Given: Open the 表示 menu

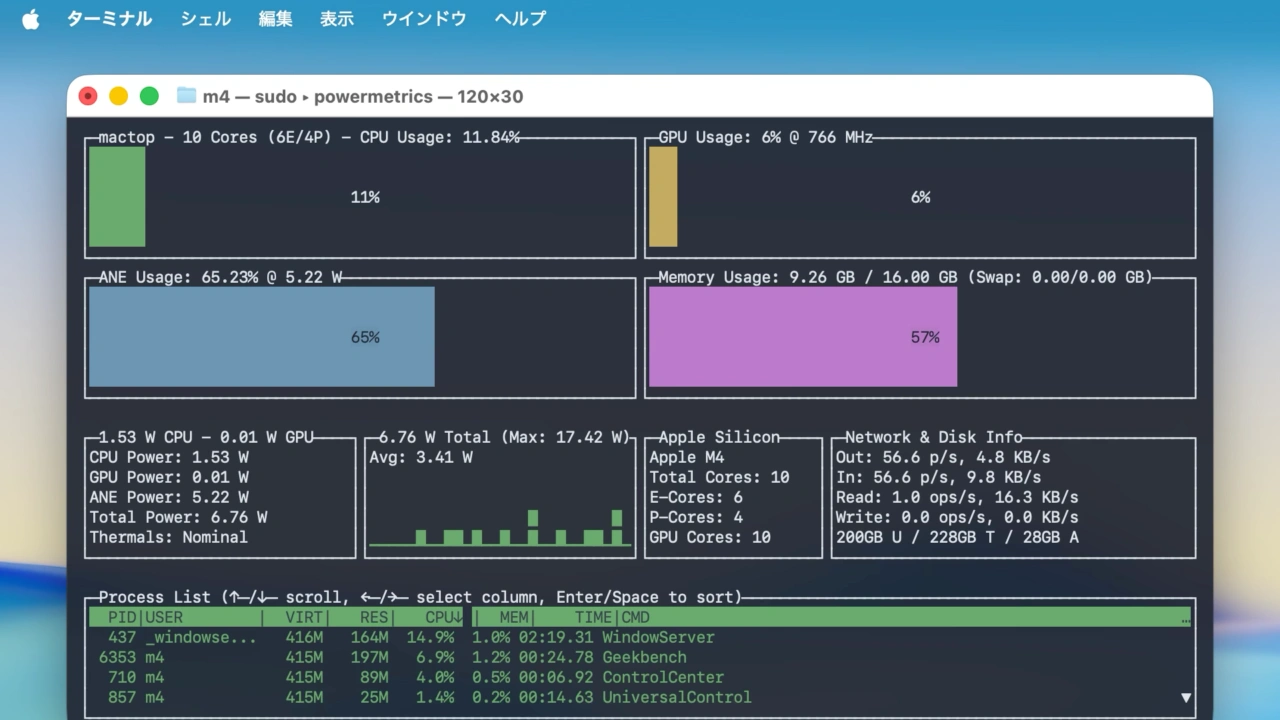Looking at the screenshot, I should (337, 18).
